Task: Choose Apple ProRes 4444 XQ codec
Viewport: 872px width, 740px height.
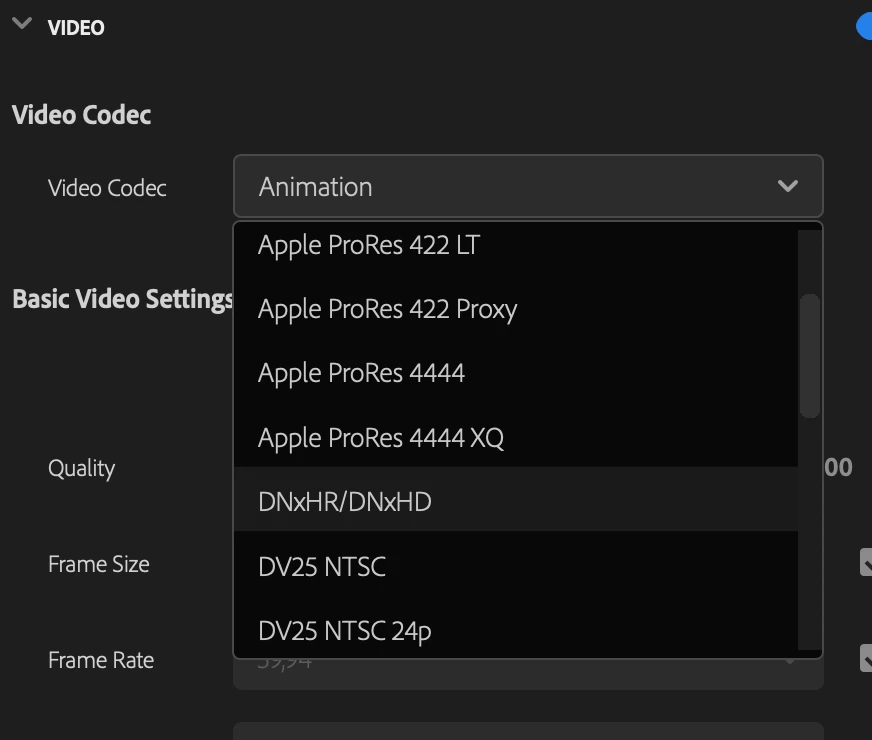Action: 516,438
